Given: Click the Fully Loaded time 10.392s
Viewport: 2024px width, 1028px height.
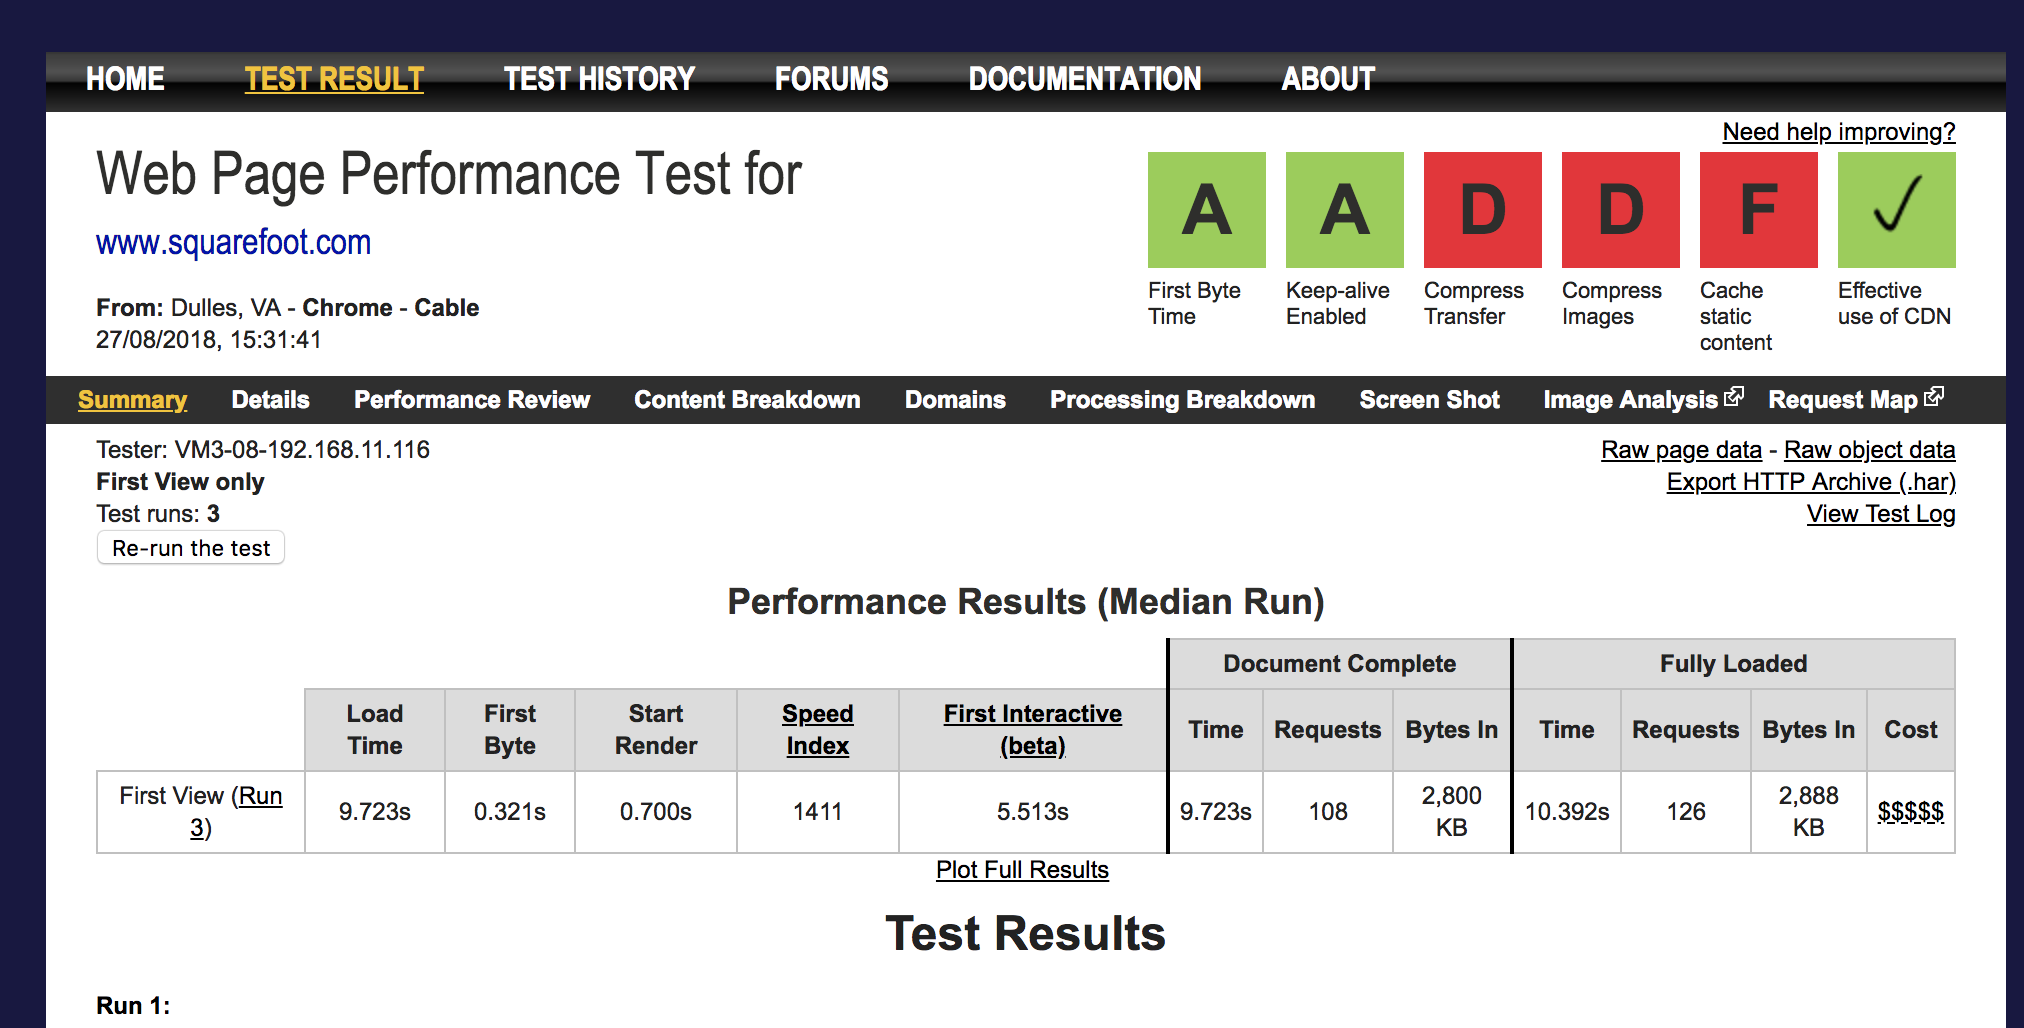Looking at the screenshot, I should pyautogui.click(x=1567, y=812).
